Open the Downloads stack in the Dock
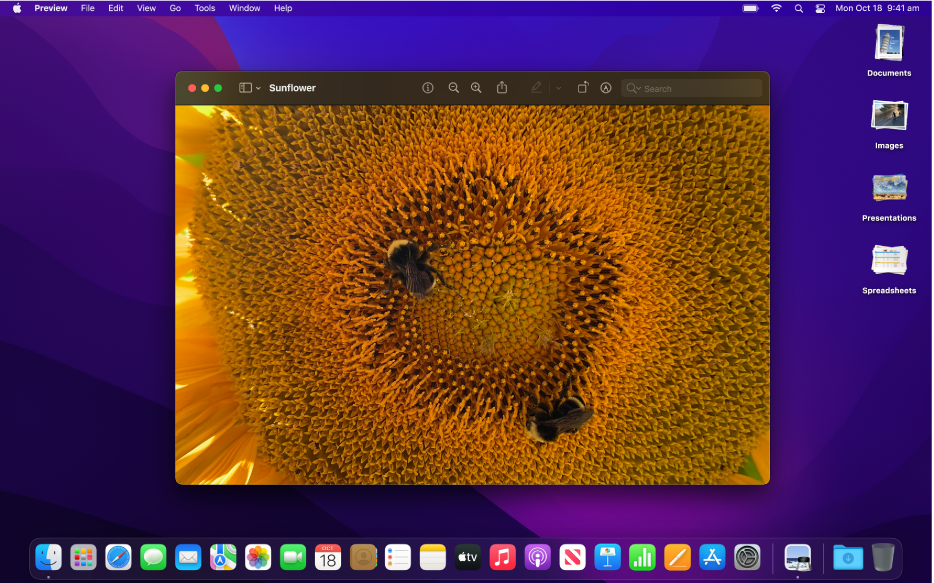Viewport: 934px width, 583px height. tap(847, 557)
